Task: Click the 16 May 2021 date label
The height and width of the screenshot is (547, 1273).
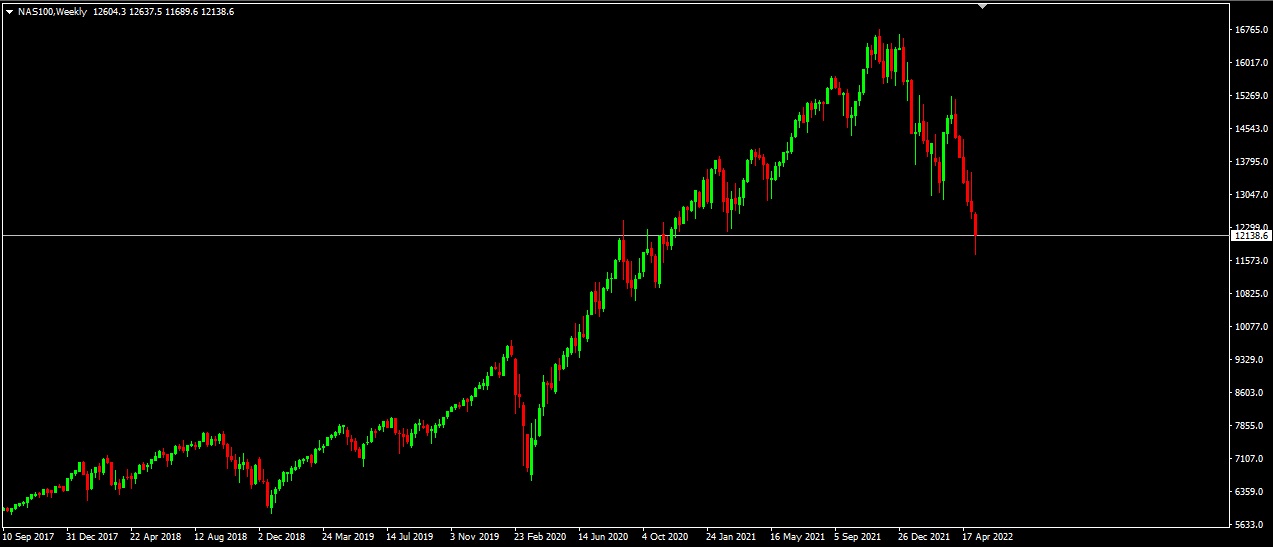Action: pyautogui.click(x=796, y=537)
